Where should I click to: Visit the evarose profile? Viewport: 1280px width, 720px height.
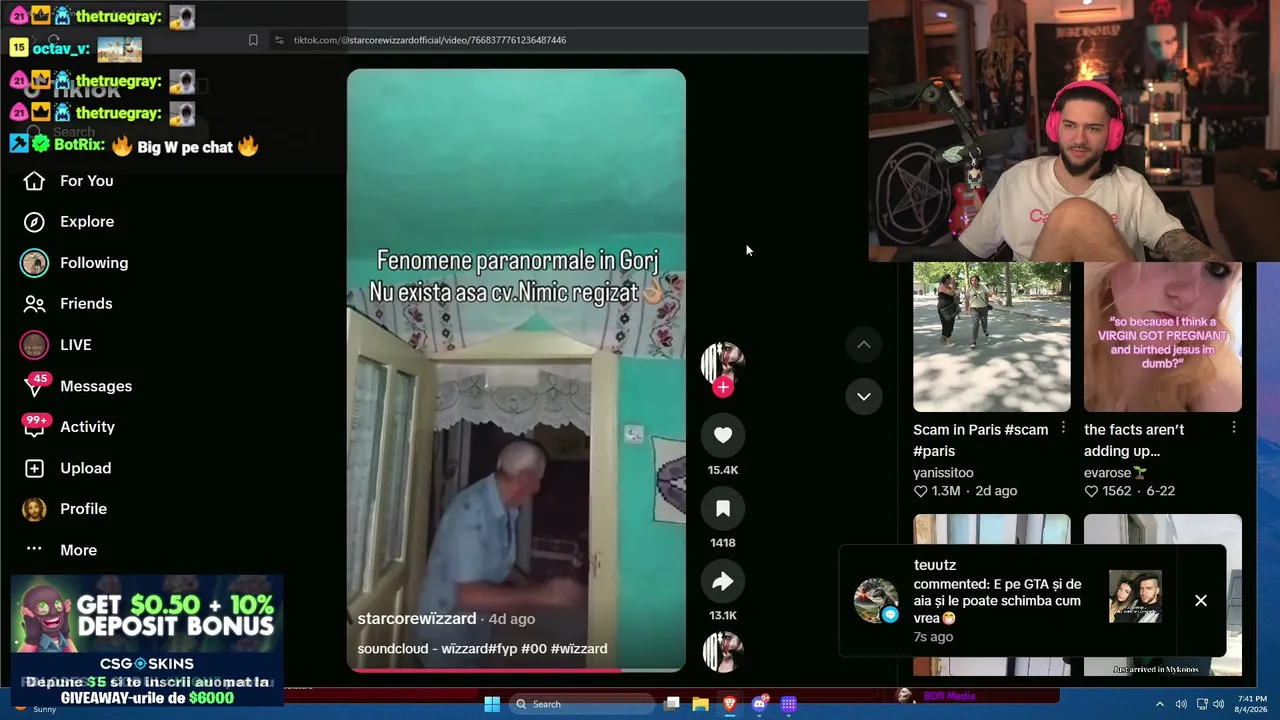pyautogui.click(x=1115, y=473)
